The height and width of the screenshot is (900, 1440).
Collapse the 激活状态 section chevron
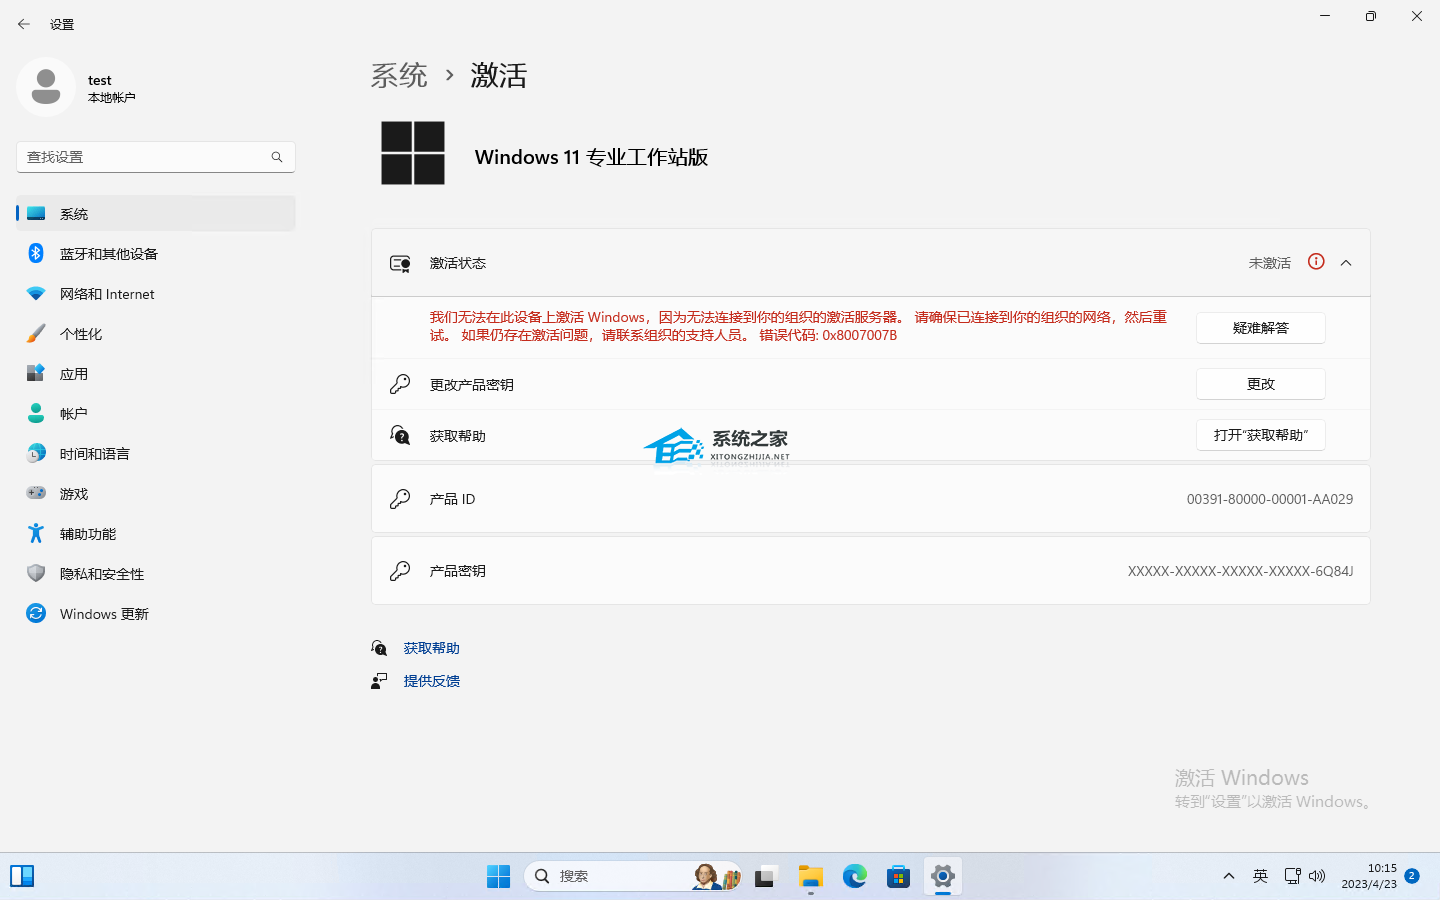pyautogui.click(x=1346, y=263)
